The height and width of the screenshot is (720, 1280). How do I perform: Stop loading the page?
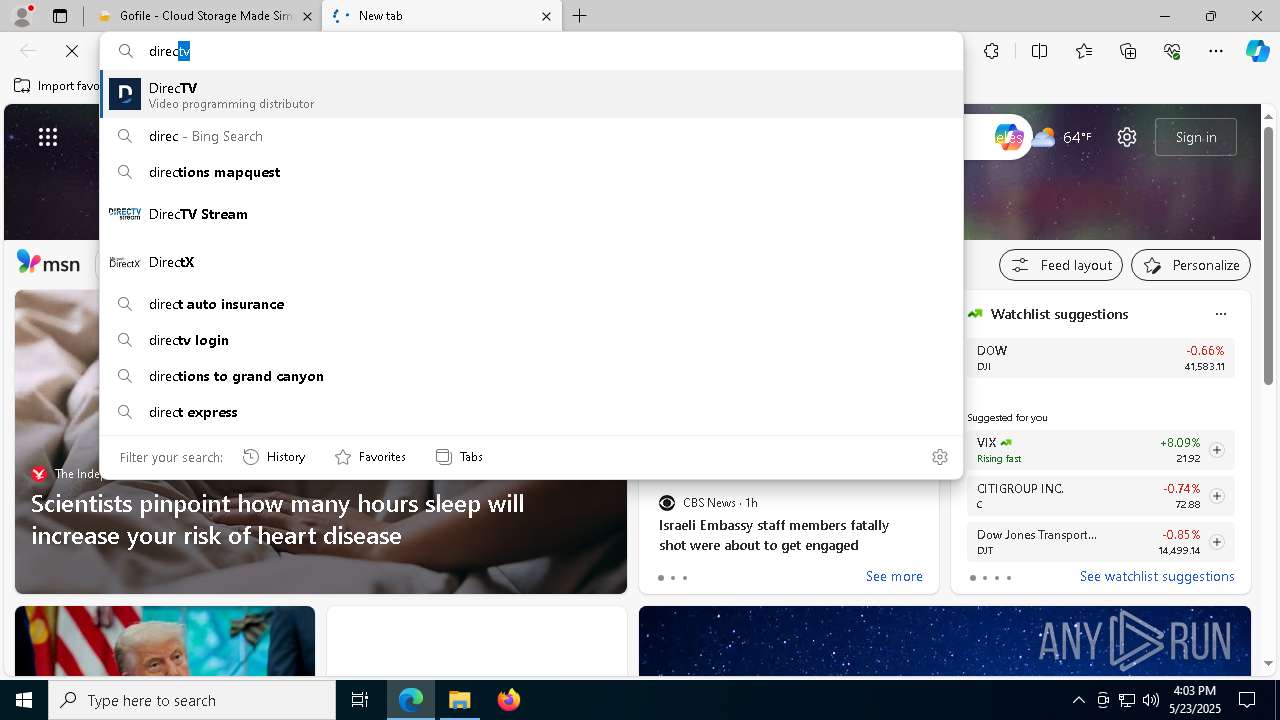tap(72, 51)
